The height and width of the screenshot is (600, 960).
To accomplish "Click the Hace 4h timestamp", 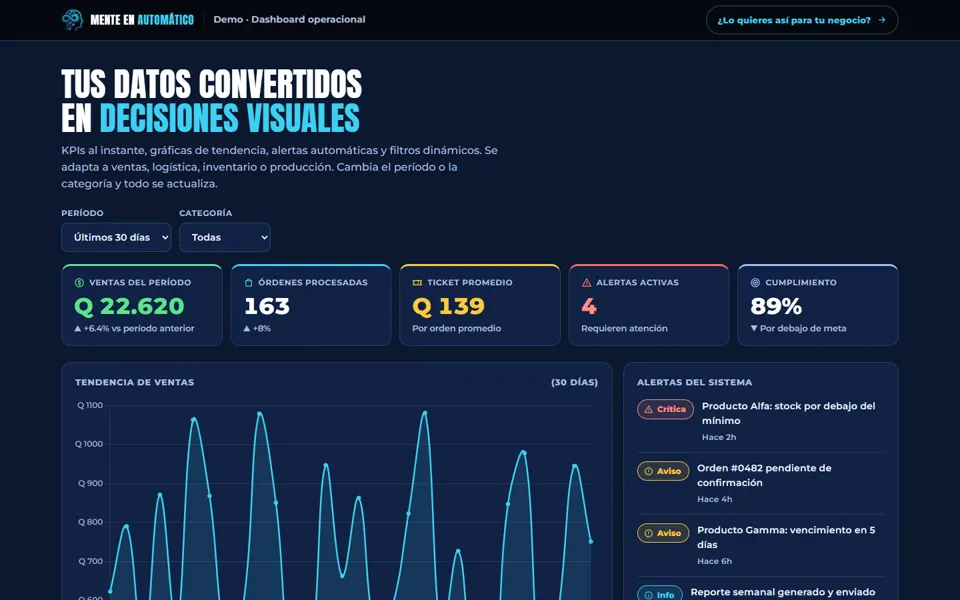I will point(715,499).
